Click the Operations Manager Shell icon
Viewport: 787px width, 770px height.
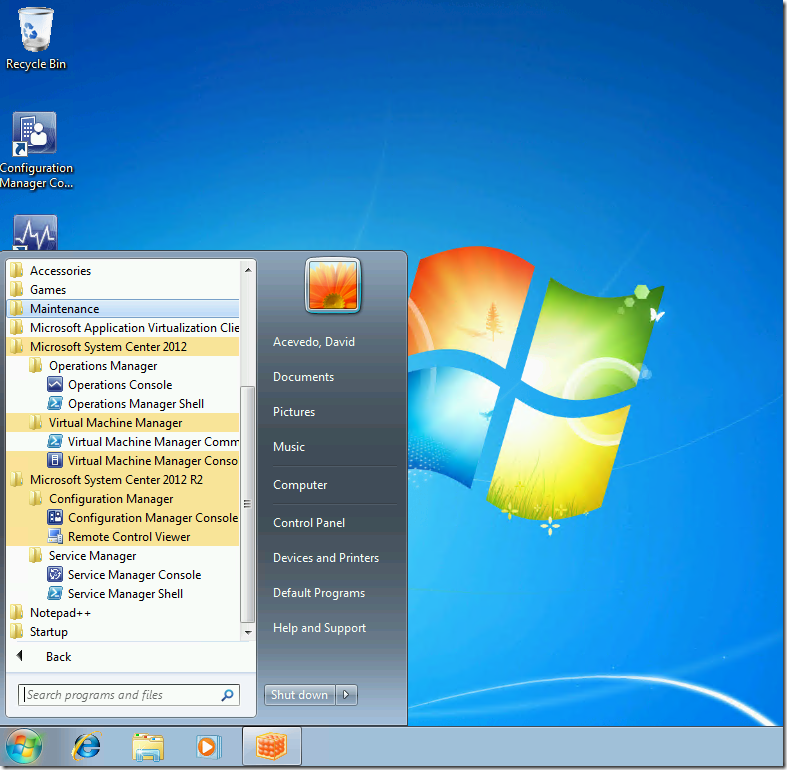55,404
